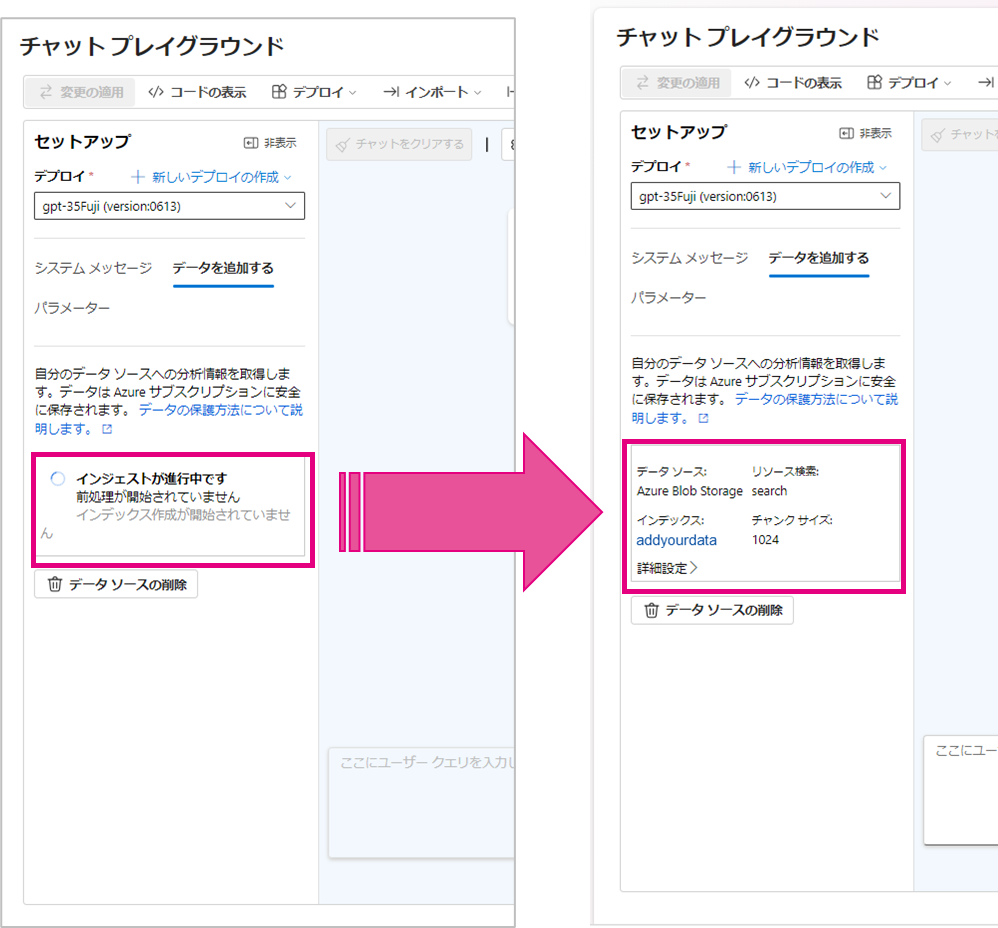Click 新しいデプロイの作成 in right window
The width and height of the screenshot is (998, 928).
click(807, 167)
